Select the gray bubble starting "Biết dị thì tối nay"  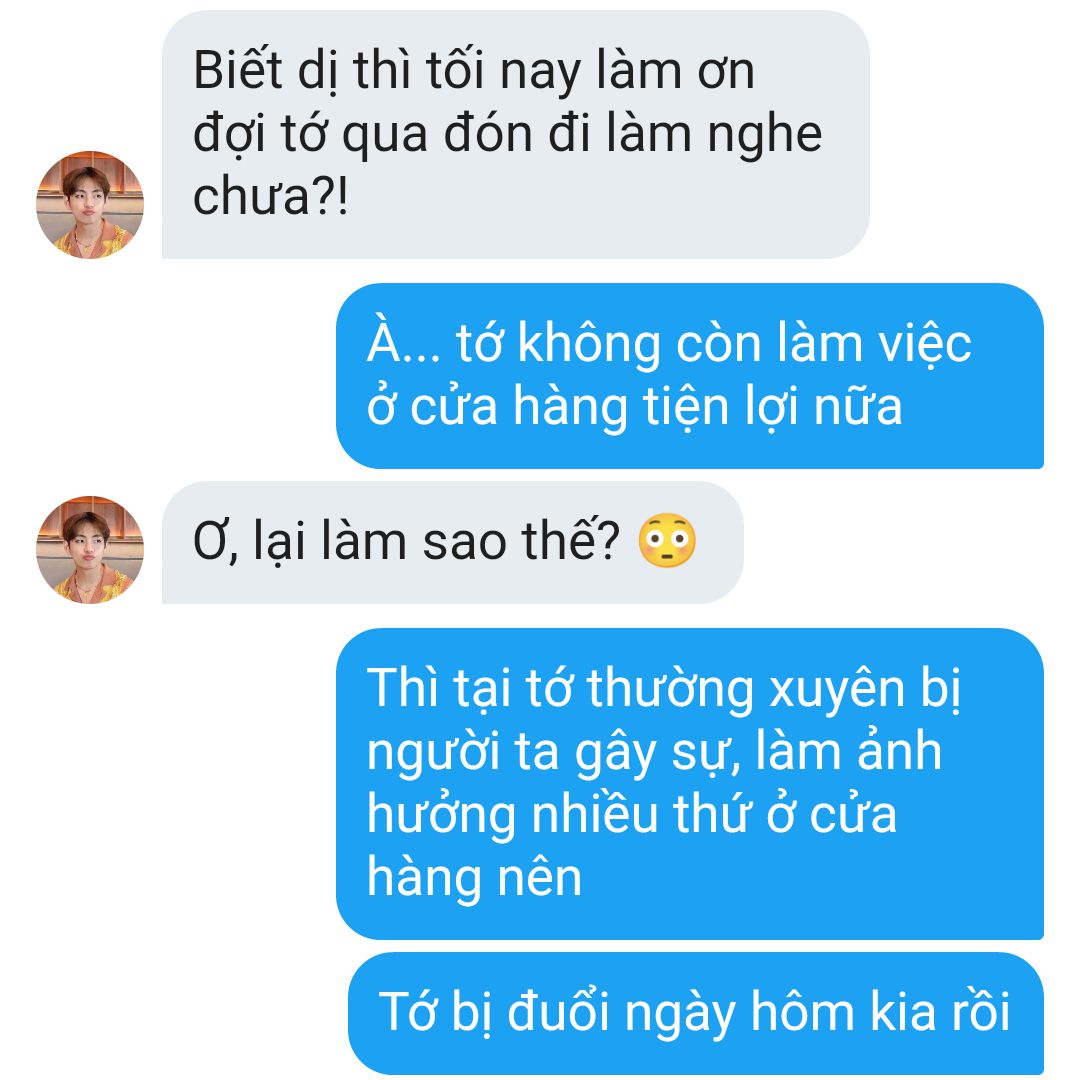pyautogui.click(x=515, y=134)
